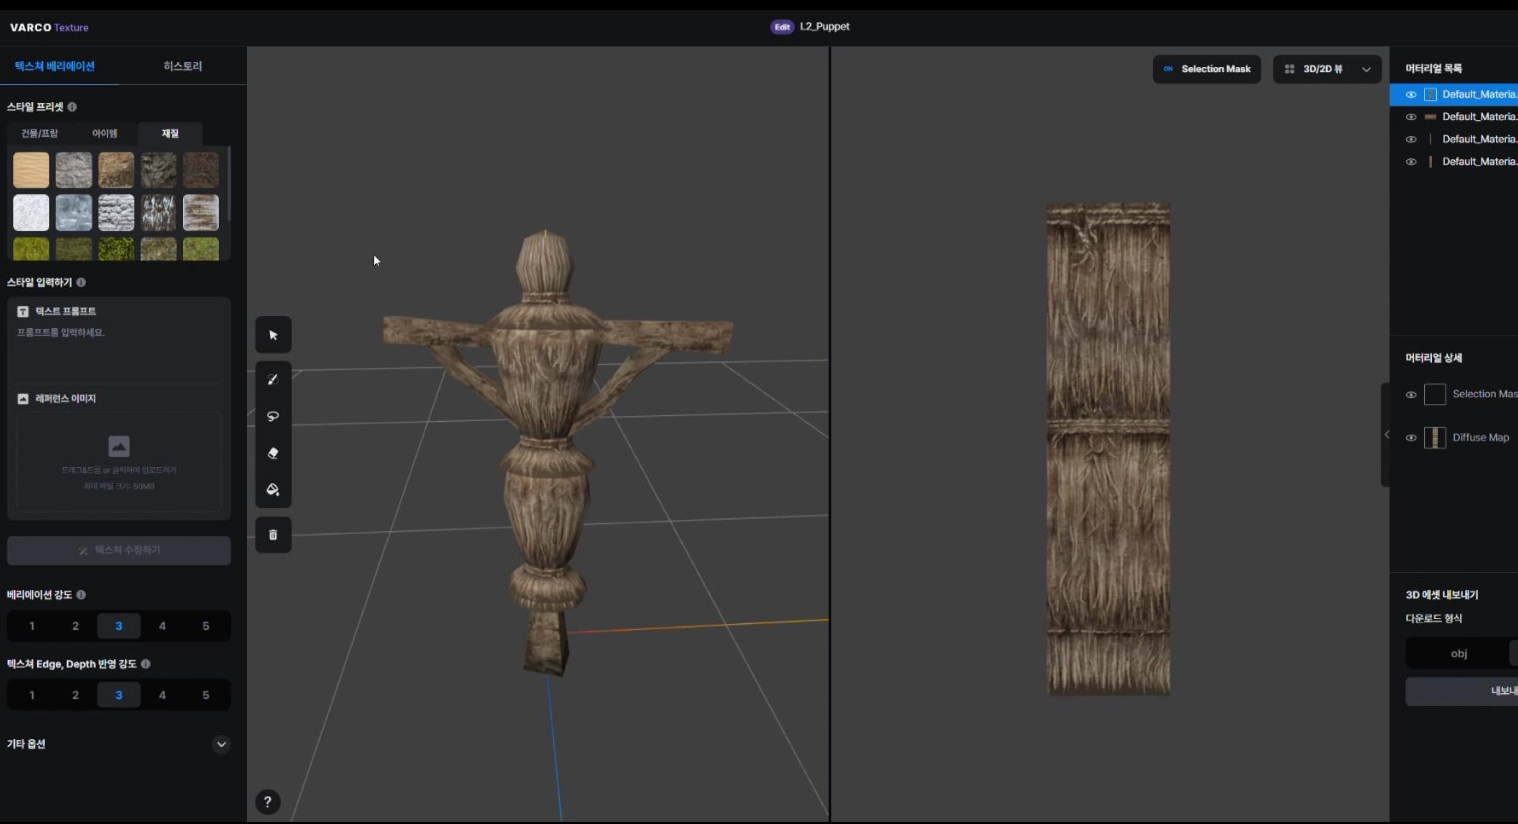Click the style preset list scrollbar
The height and width of the screenshot is (824, 1518).
229,185
